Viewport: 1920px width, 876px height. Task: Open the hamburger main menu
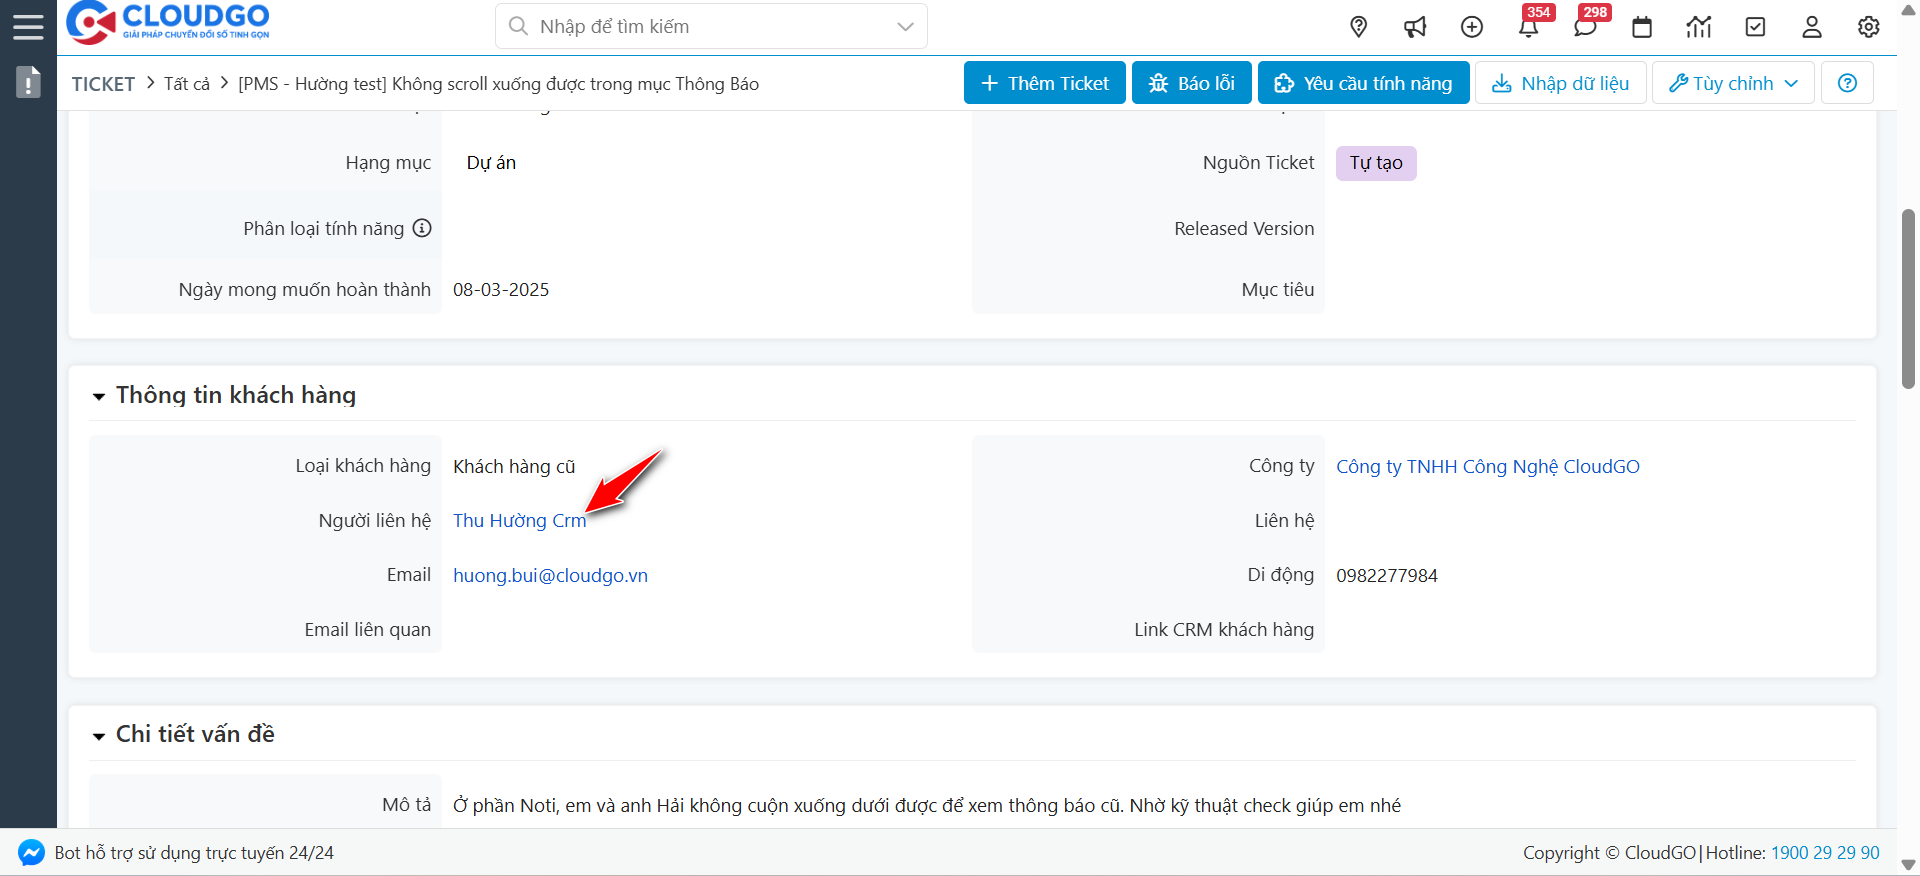[28, 27]
